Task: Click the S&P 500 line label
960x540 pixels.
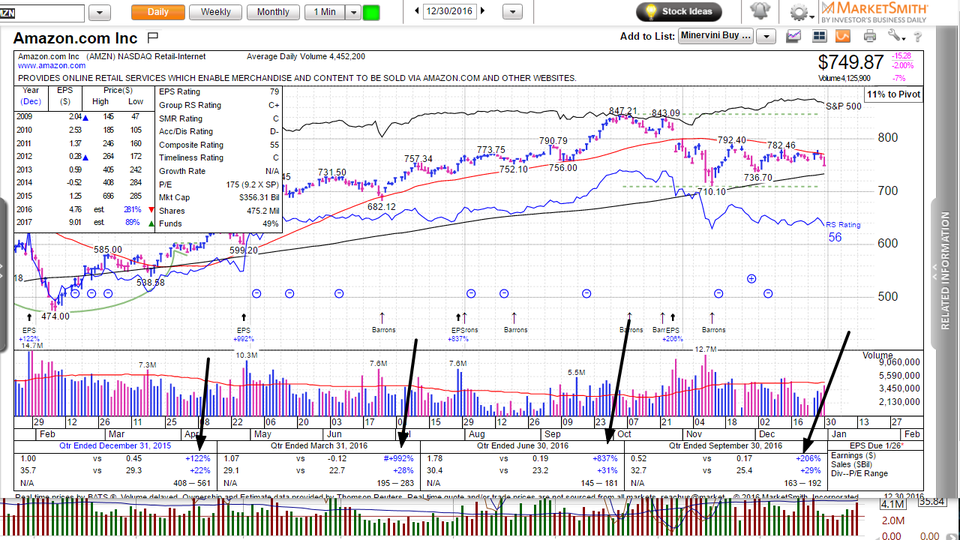Action: pyautogui.click(x=843, y=107)
